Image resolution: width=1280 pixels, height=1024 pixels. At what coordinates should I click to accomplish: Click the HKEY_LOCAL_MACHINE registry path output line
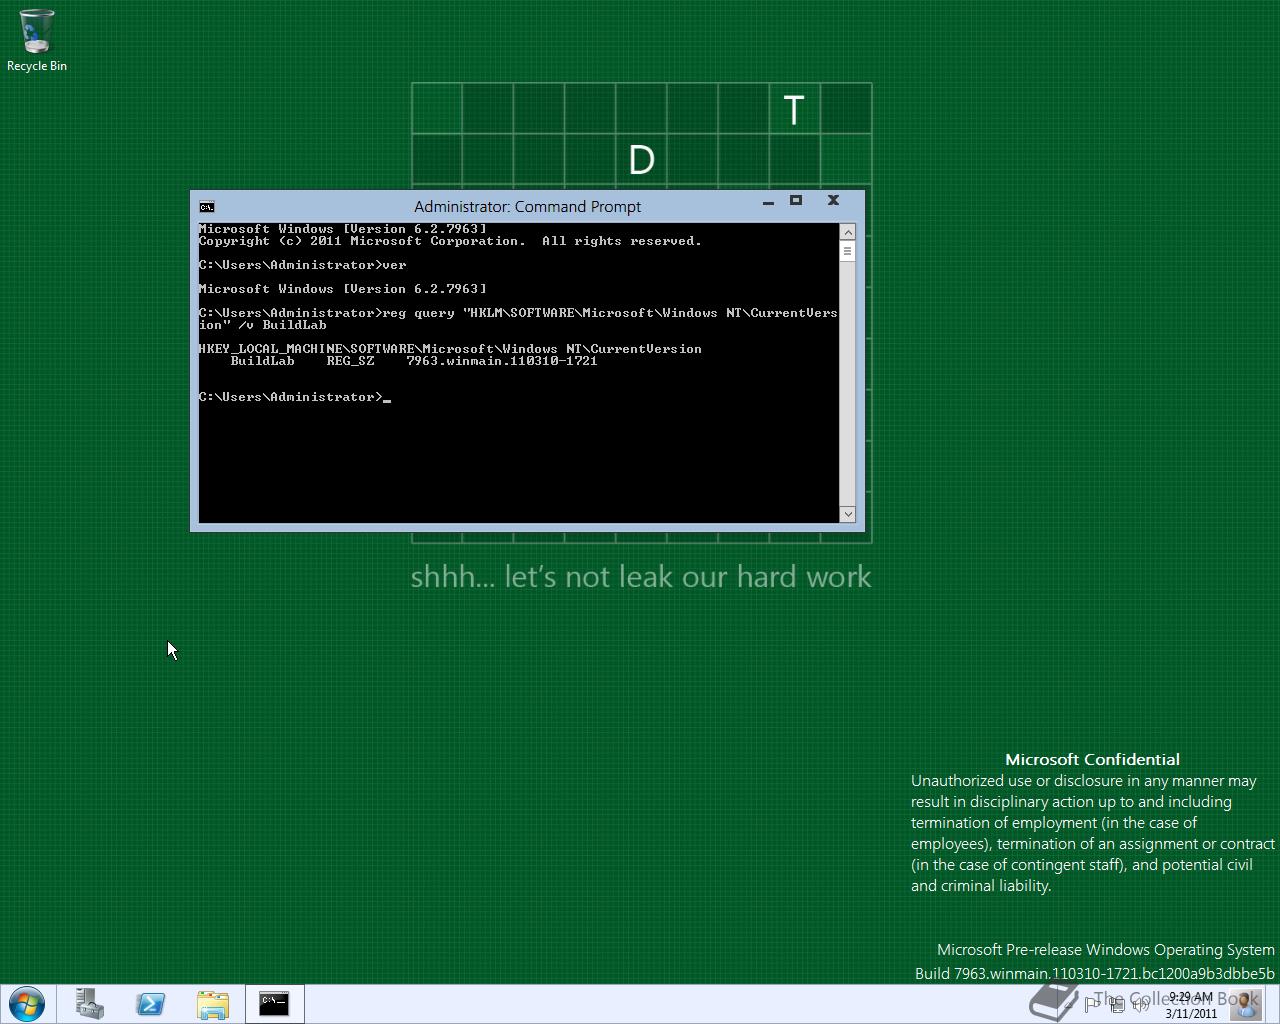pos(450,349)
